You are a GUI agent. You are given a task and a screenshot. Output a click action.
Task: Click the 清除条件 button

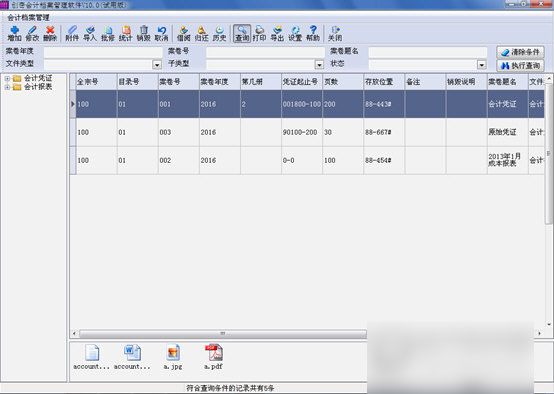pyautogui.click(x=520, y=52)
